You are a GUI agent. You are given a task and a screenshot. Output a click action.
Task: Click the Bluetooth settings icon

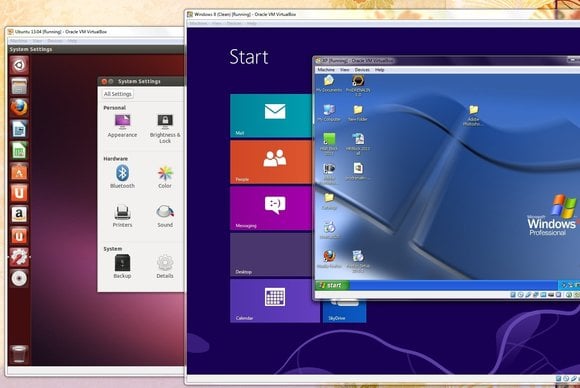point(122,177)
